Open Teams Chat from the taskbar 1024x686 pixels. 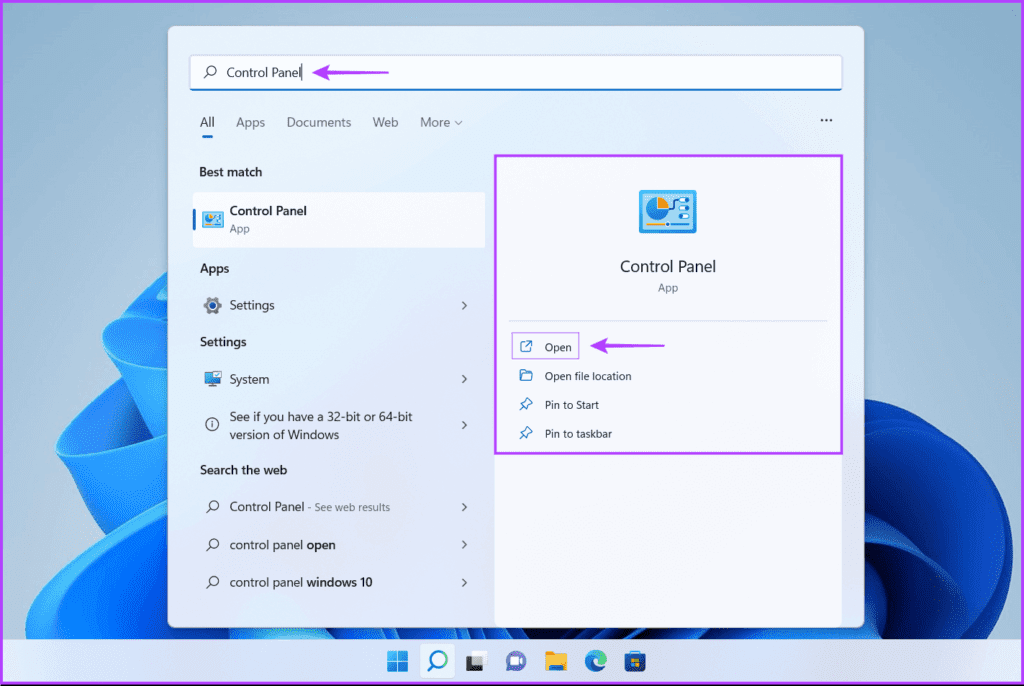(x=516, y=661)
